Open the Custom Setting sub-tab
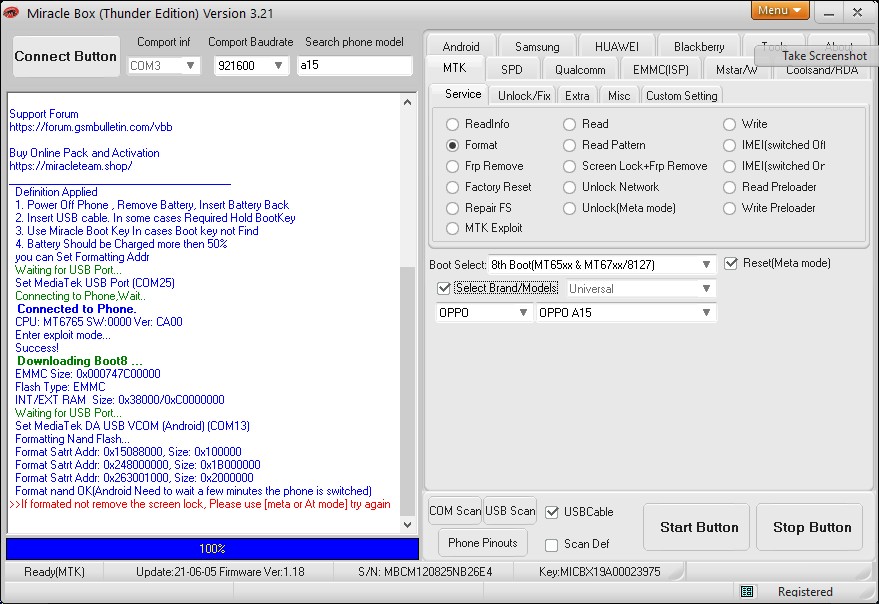 (x=681, y=96)
